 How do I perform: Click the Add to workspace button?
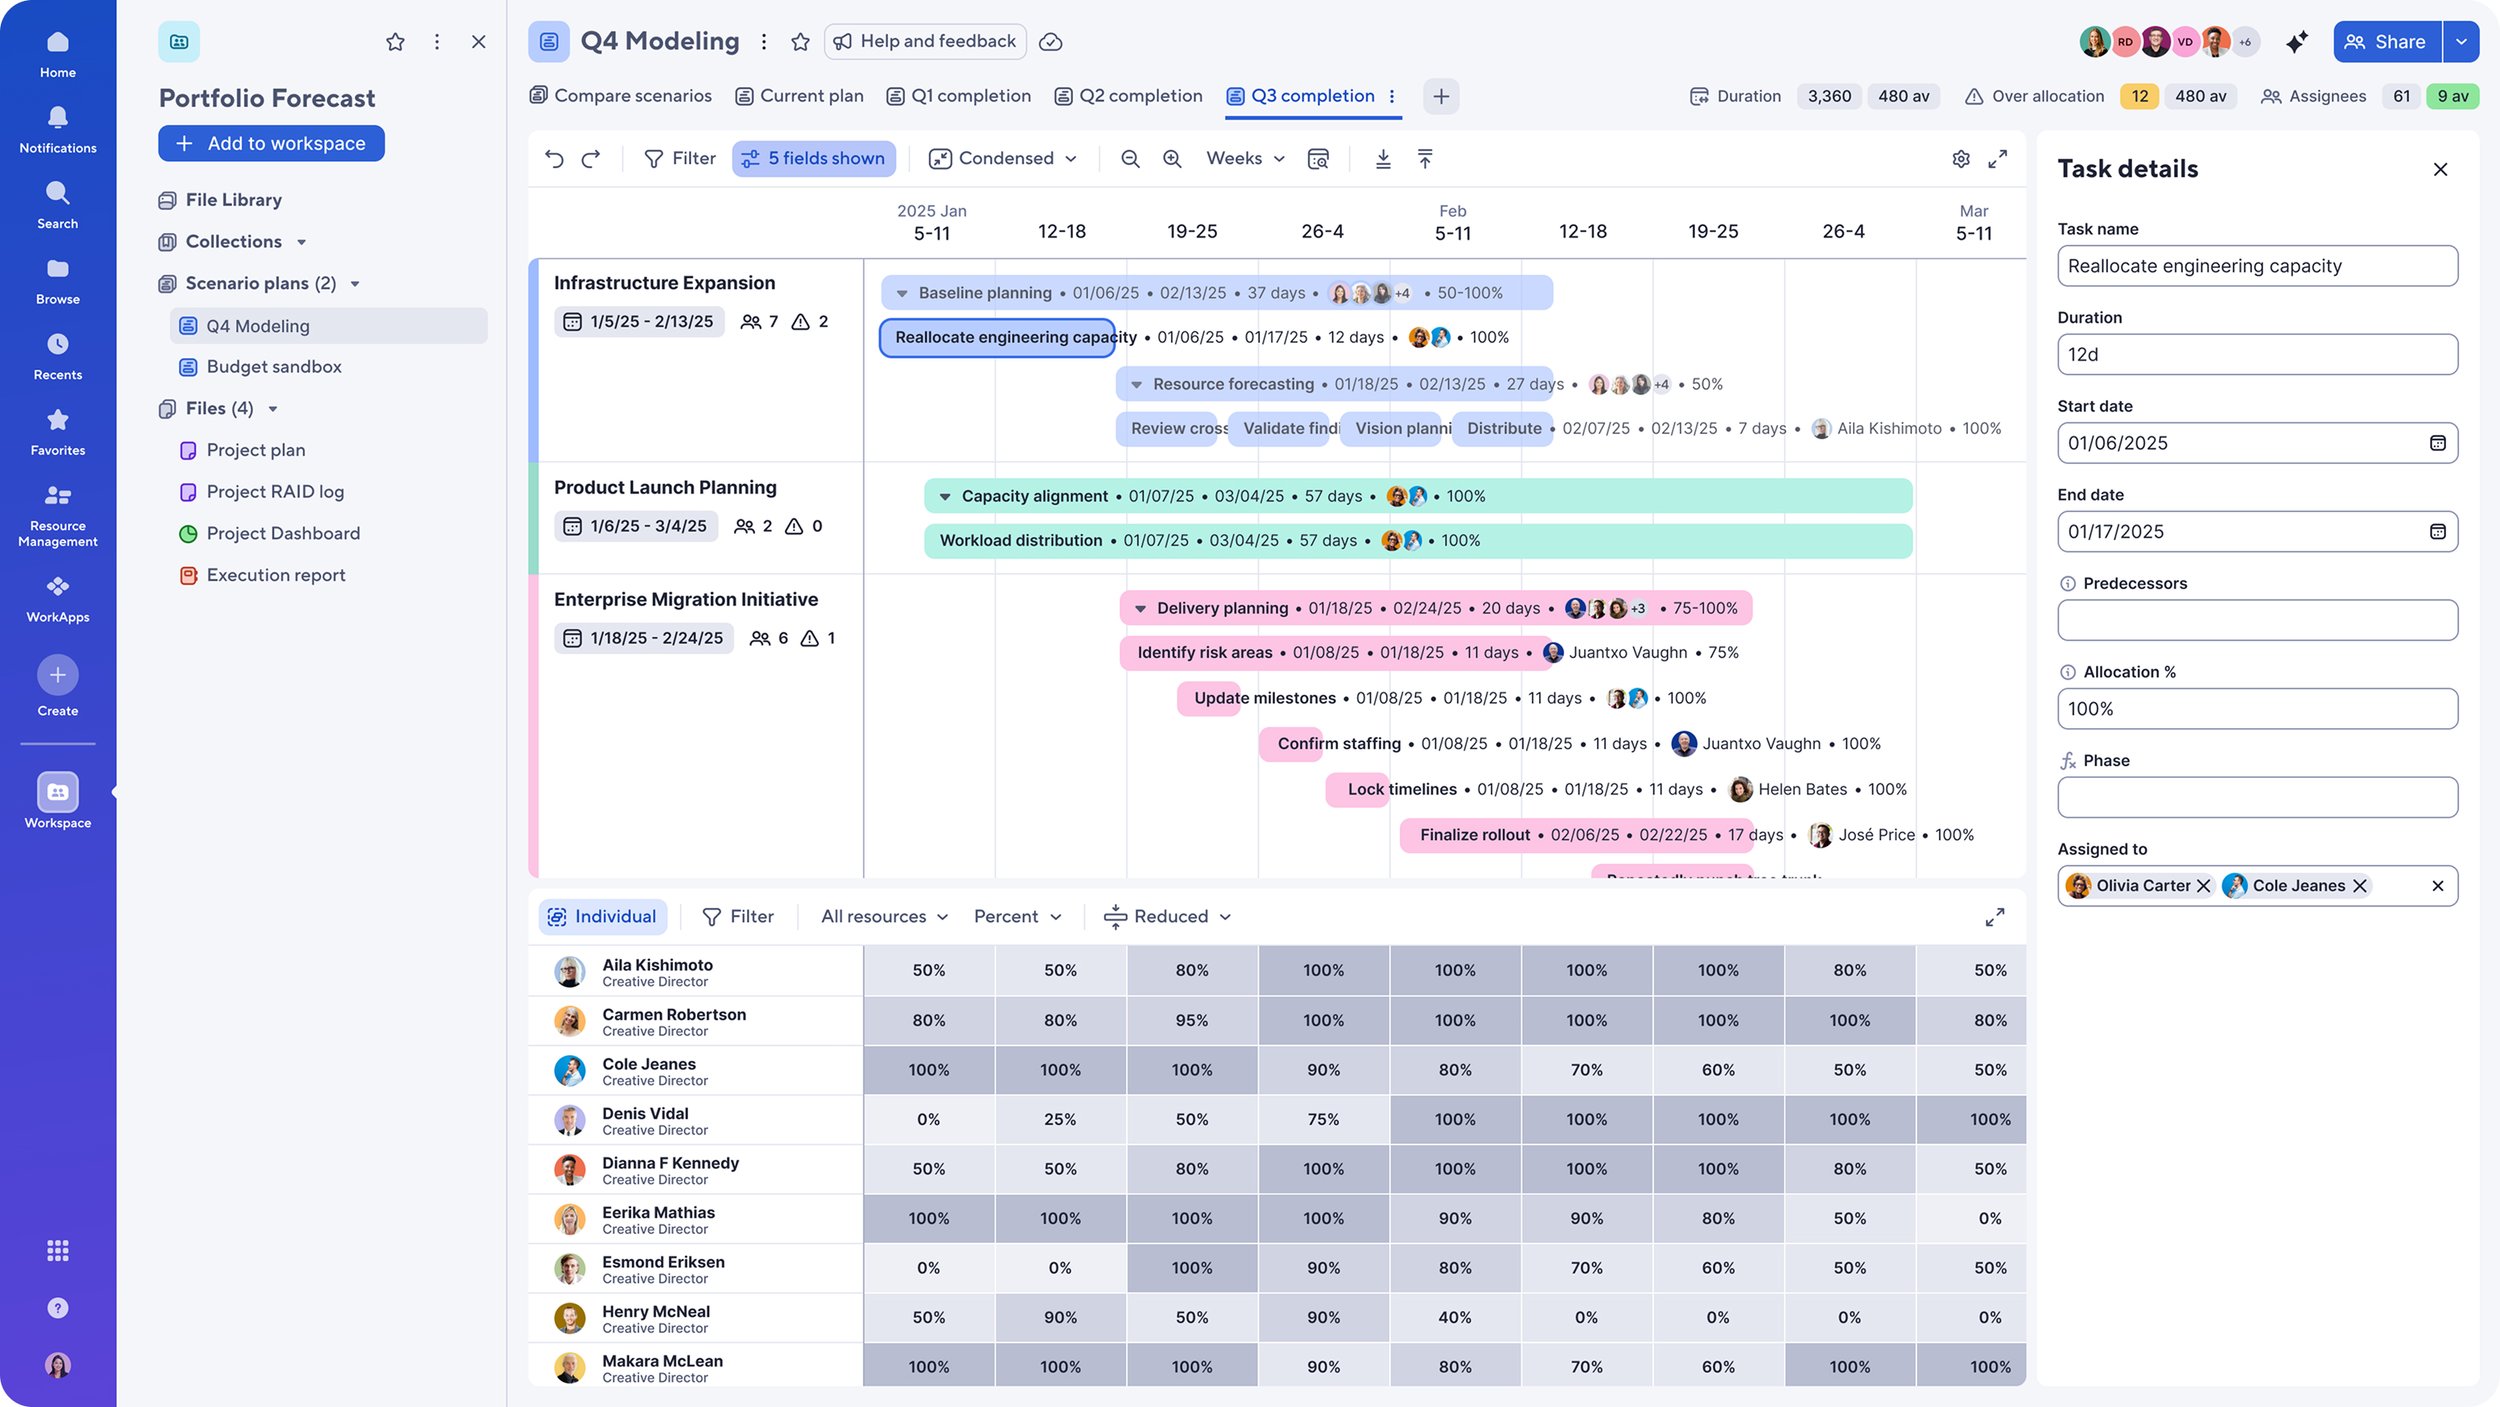(271, 144)
